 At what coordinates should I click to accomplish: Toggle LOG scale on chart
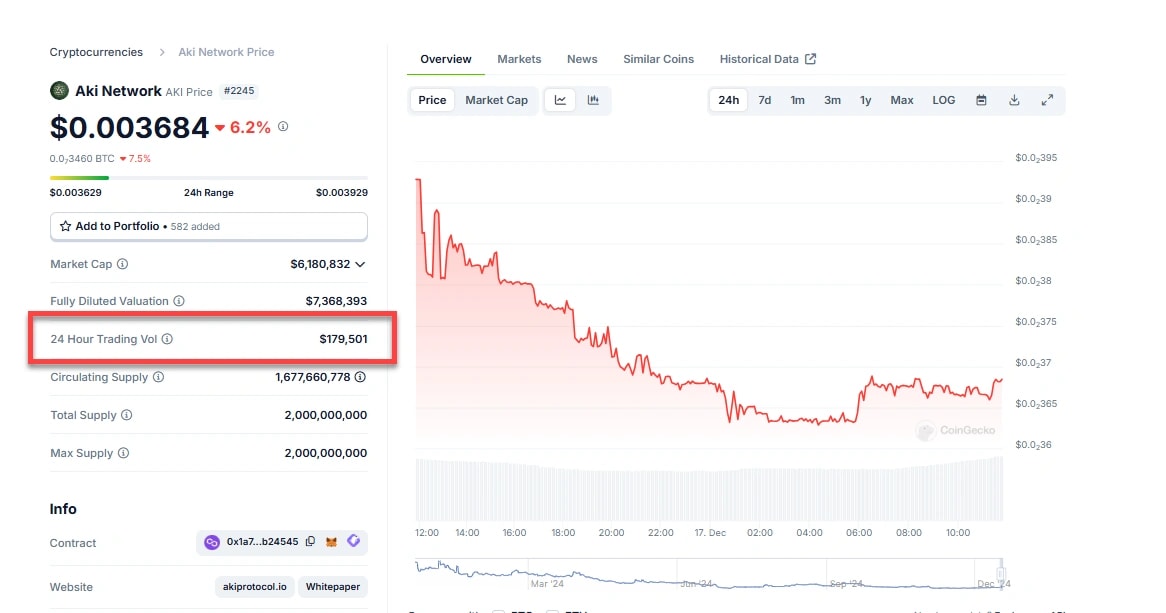(943, 100)
